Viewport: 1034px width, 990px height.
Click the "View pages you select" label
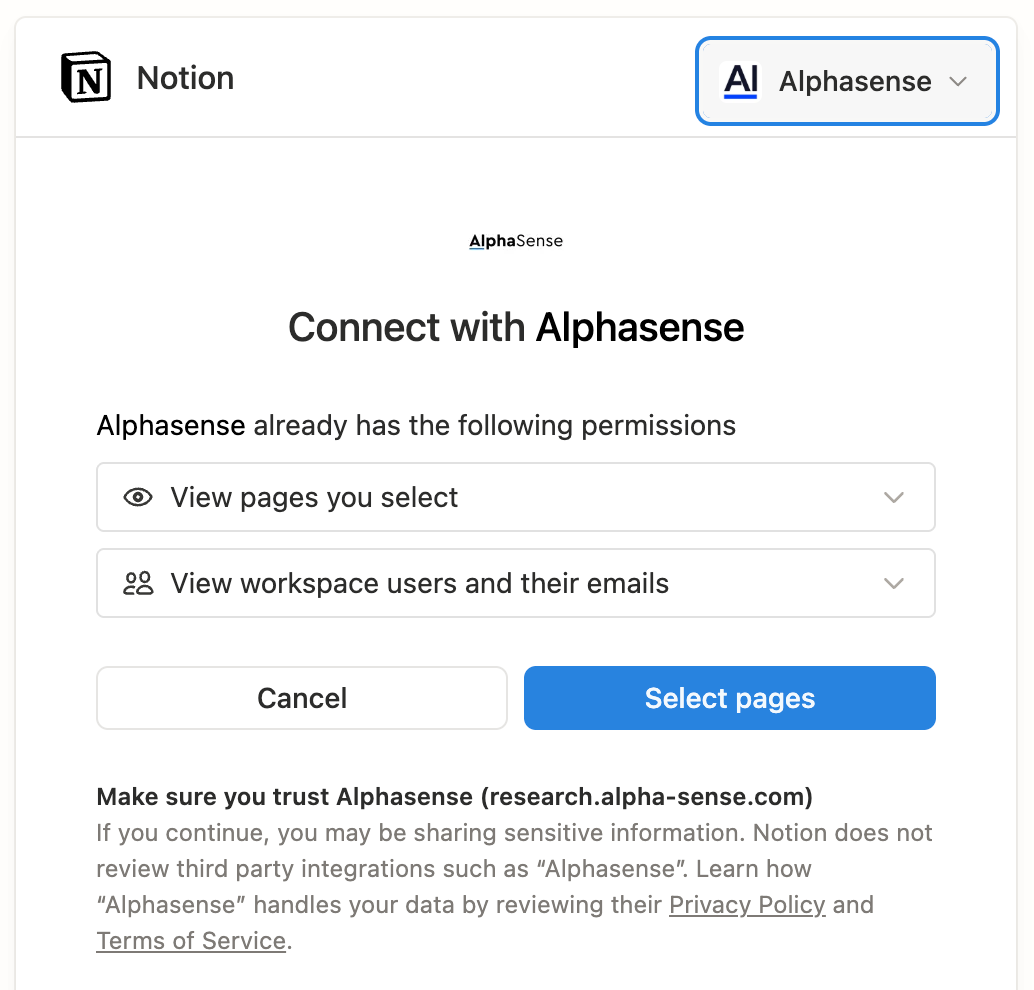[x=314, y=497]
